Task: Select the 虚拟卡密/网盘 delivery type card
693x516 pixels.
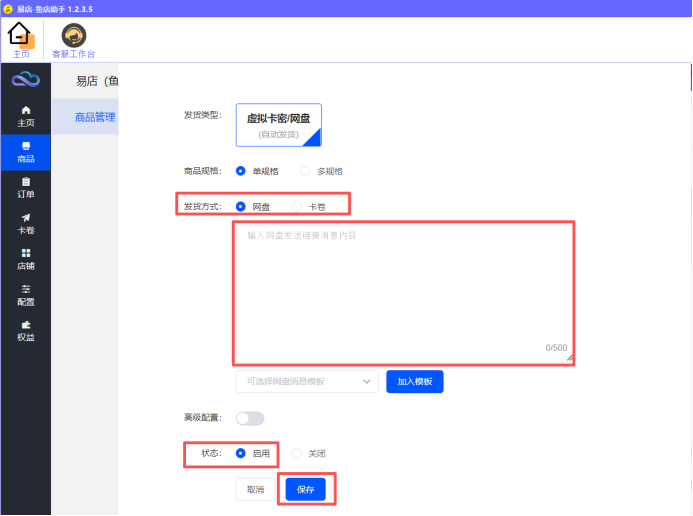Action: click(x=278, y=125)
